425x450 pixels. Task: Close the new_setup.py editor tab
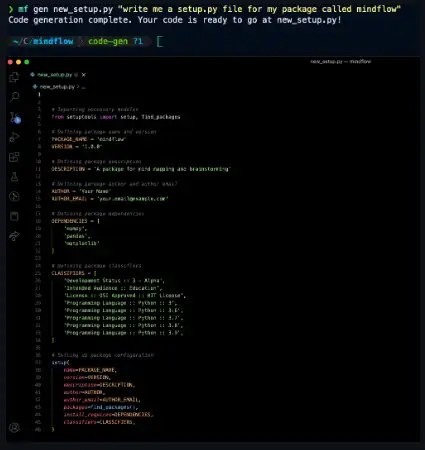[84, 75]
